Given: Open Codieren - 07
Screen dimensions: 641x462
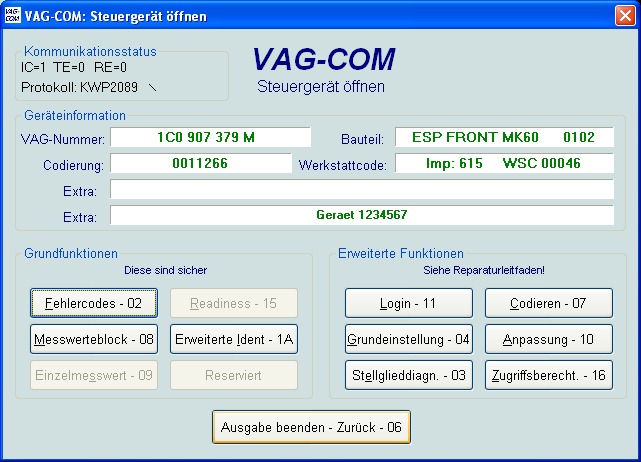Looking at the screenshot, I should point(549,303).
